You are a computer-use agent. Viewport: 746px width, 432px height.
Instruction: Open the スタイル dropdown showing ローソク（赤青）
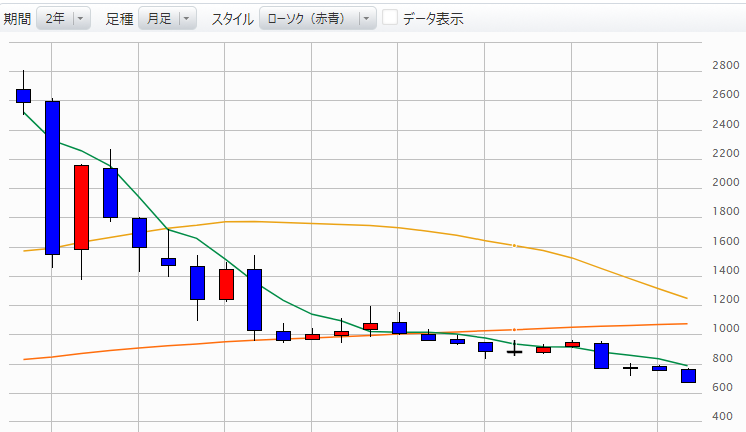[317, 19]
